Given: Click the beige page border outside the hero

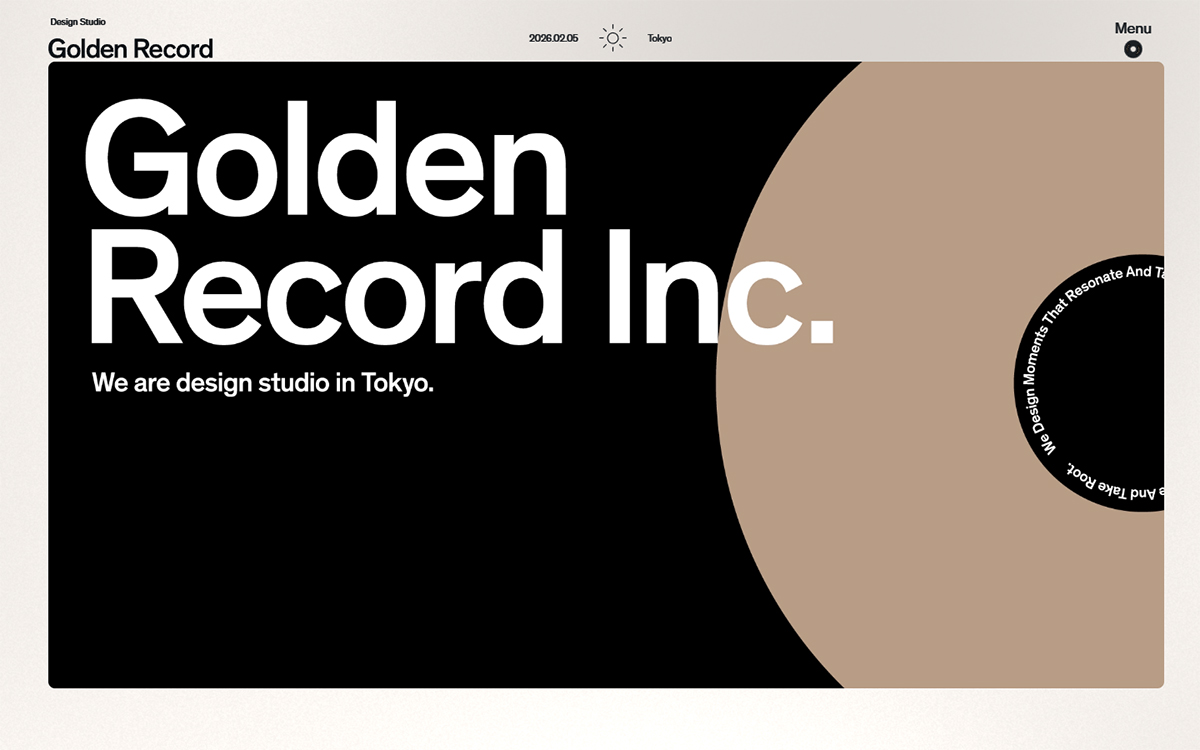Looking at the screenshot, I should [25, 375].
